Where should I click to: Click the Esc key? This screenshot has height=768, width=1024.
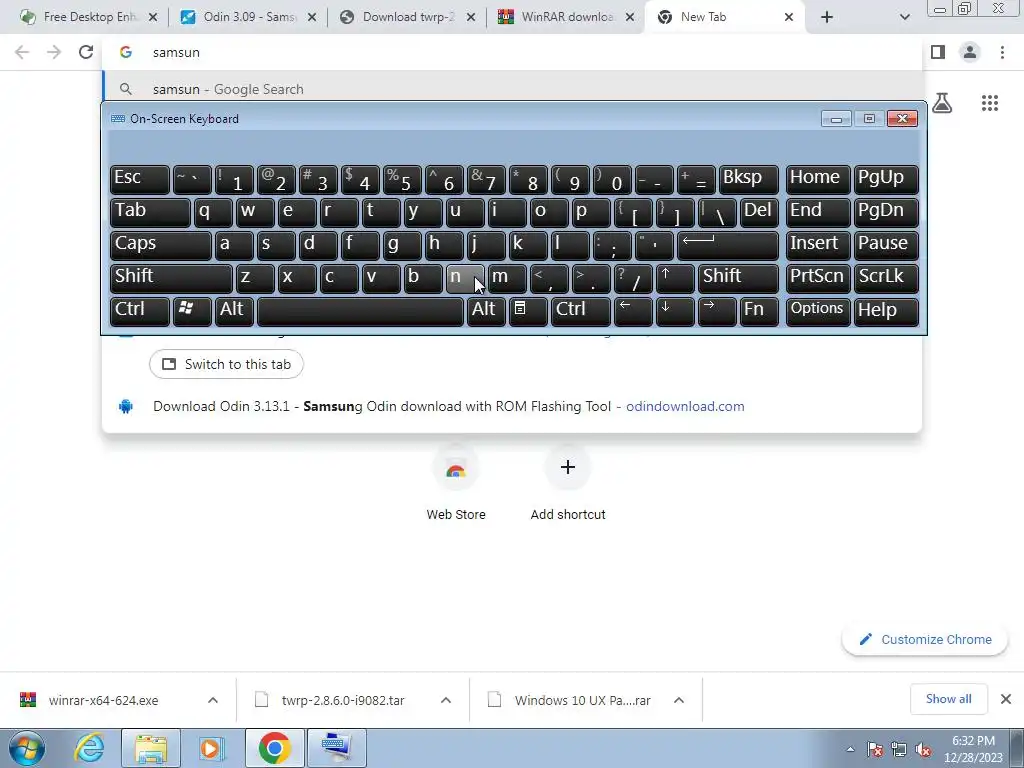[140, 178]
